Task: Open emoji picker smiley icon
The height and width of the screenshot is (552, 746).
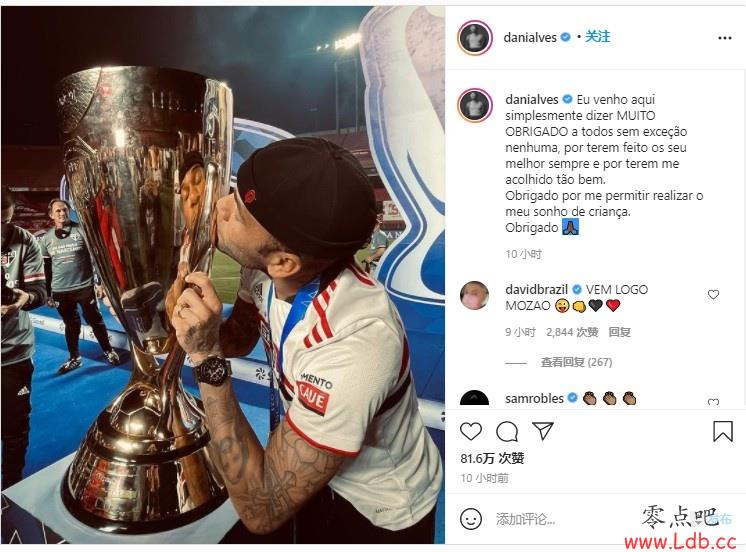Action: click(471, 519)
